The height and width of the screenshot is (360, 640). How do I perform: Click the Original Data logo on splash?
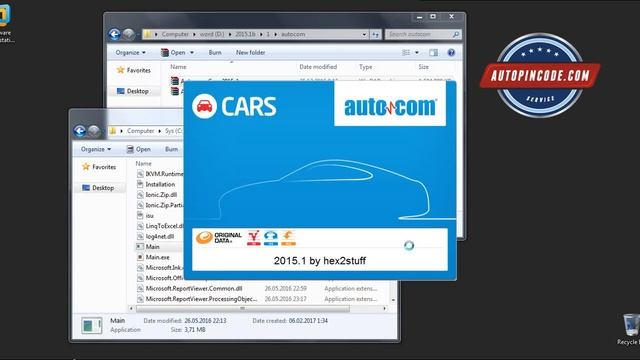click(x=219, y=238)
